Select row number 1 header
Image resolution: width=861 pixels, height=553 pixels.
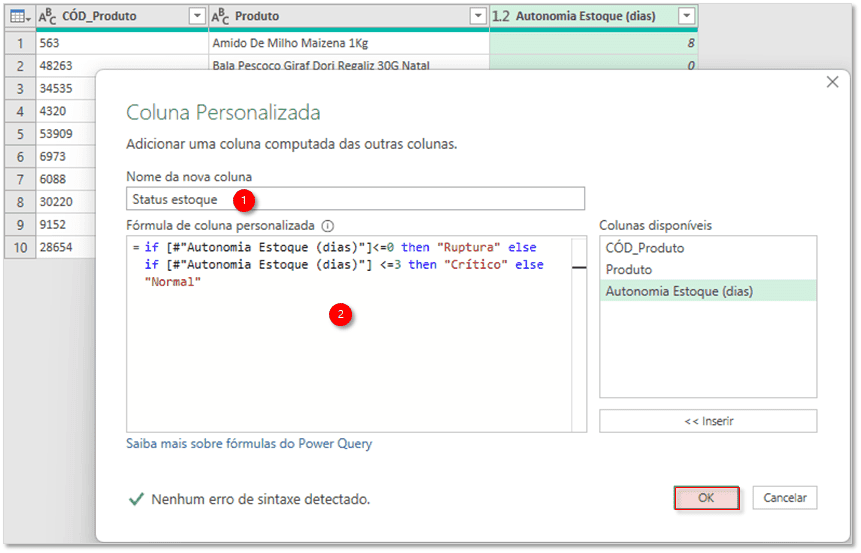20,43
